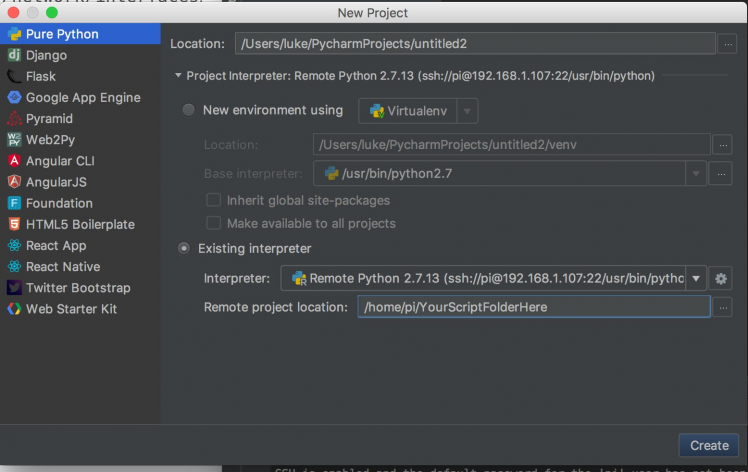
Task: Select the Web Starter Kit icon
Action: tap(14, 309)
